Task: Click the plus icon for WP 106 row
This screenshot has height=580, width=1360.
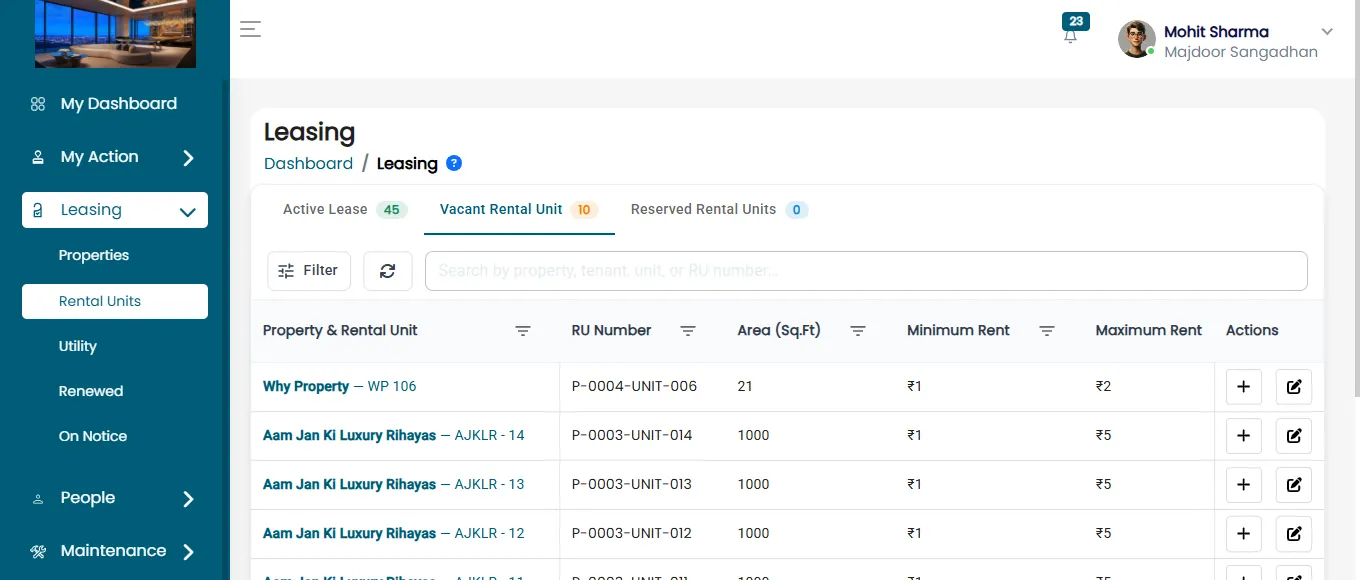Action: point(1243,387)
